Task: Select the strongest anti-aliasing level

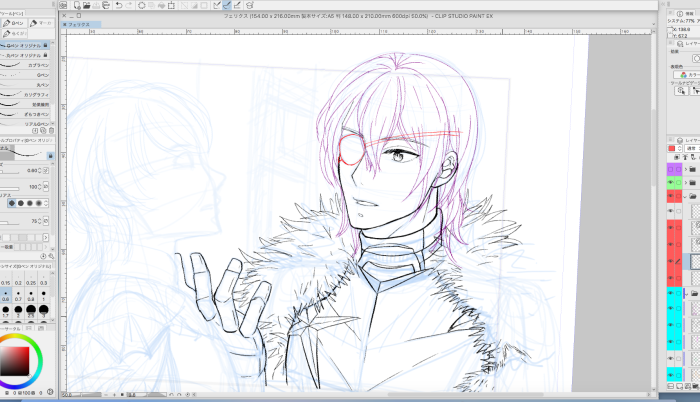Action: point(39,203)
